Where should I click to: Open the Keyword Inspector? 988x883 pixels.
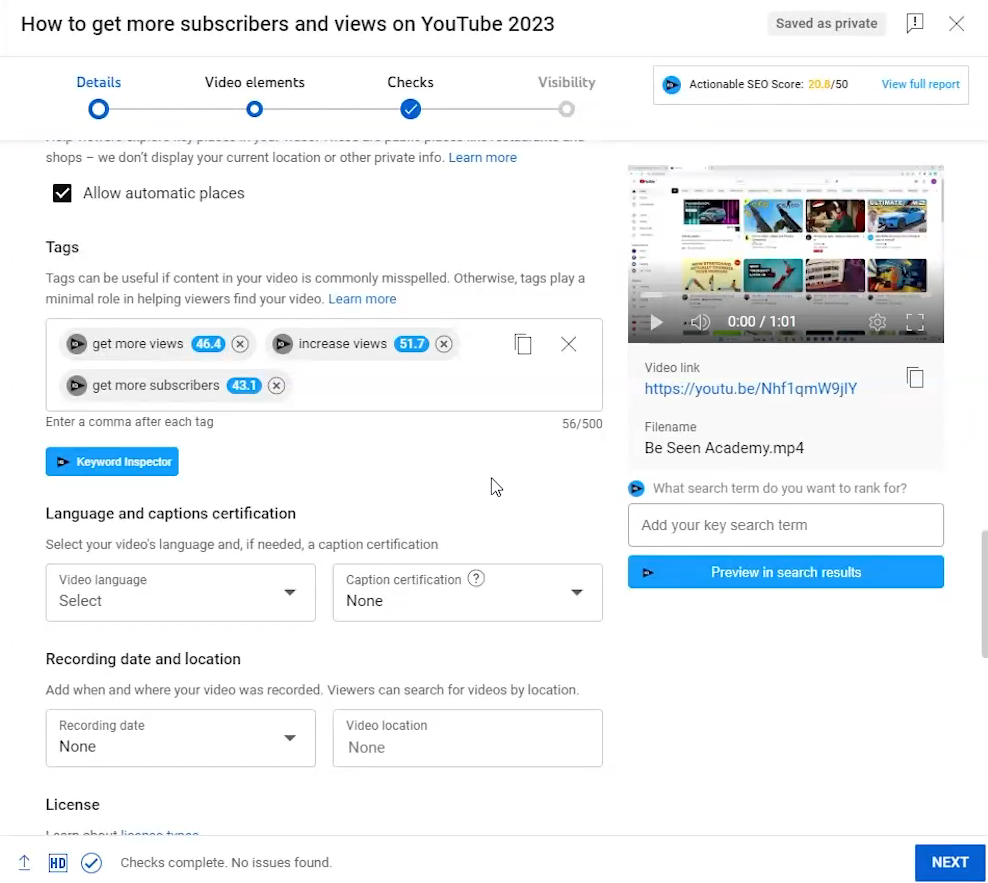point(111,461)
